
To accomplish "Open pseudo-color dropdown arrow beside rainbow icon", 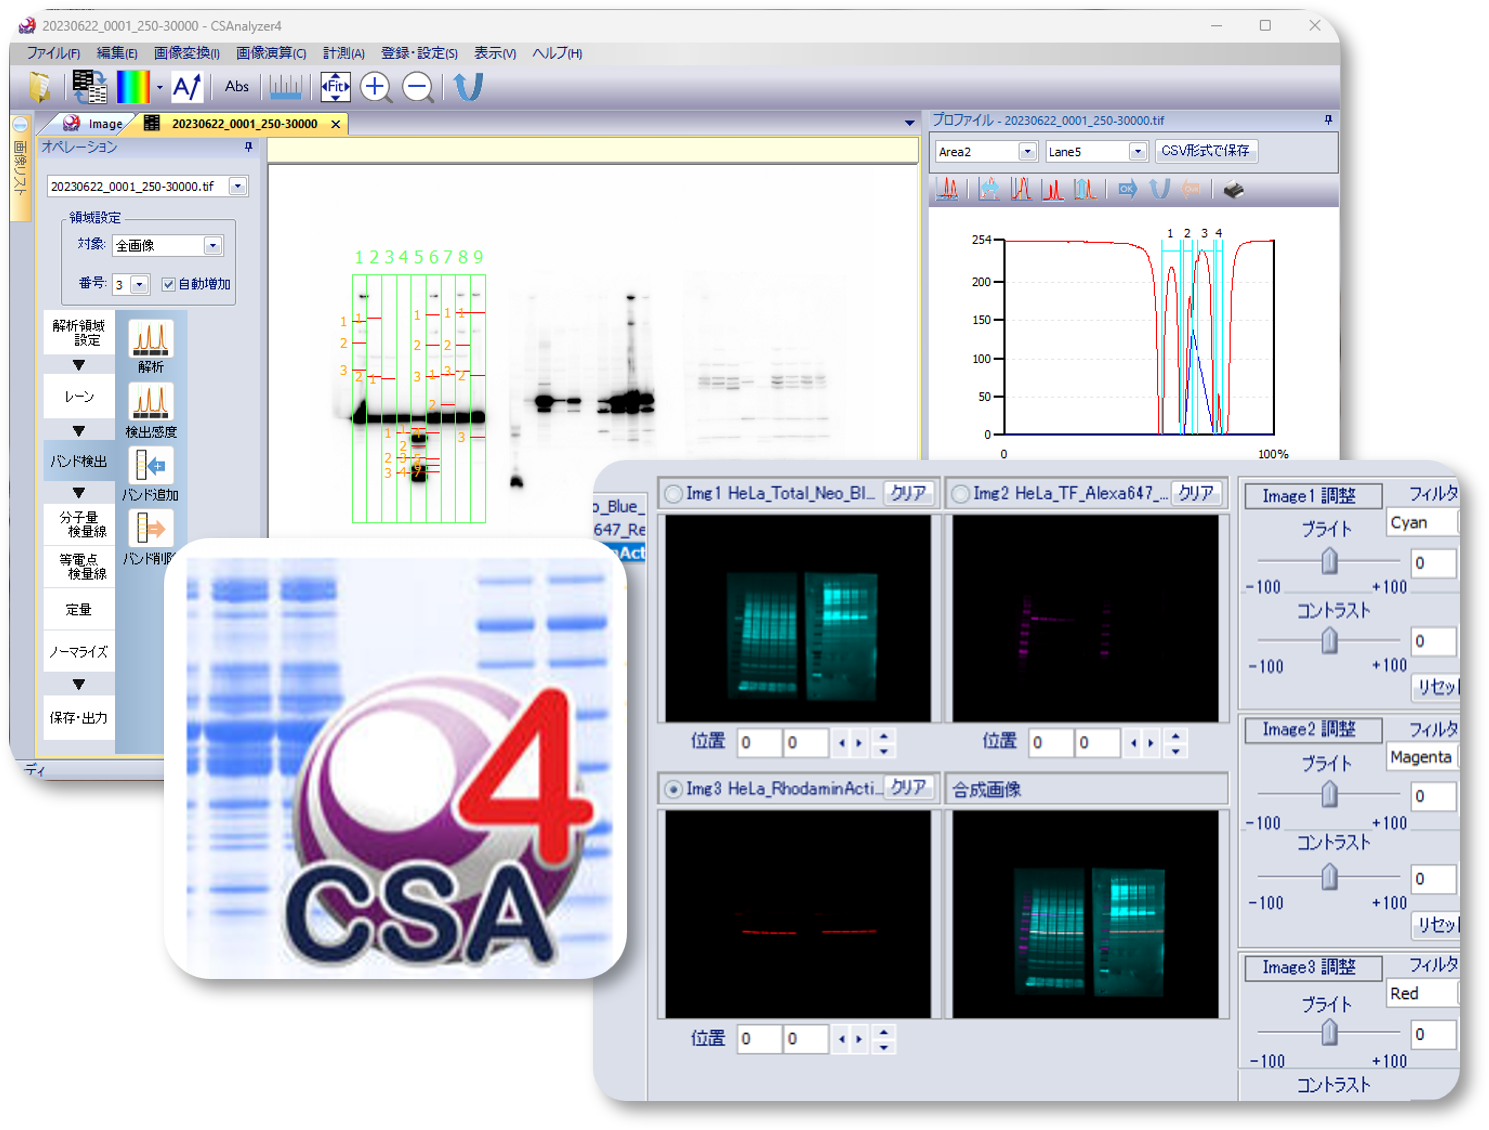I will point(159,87).
